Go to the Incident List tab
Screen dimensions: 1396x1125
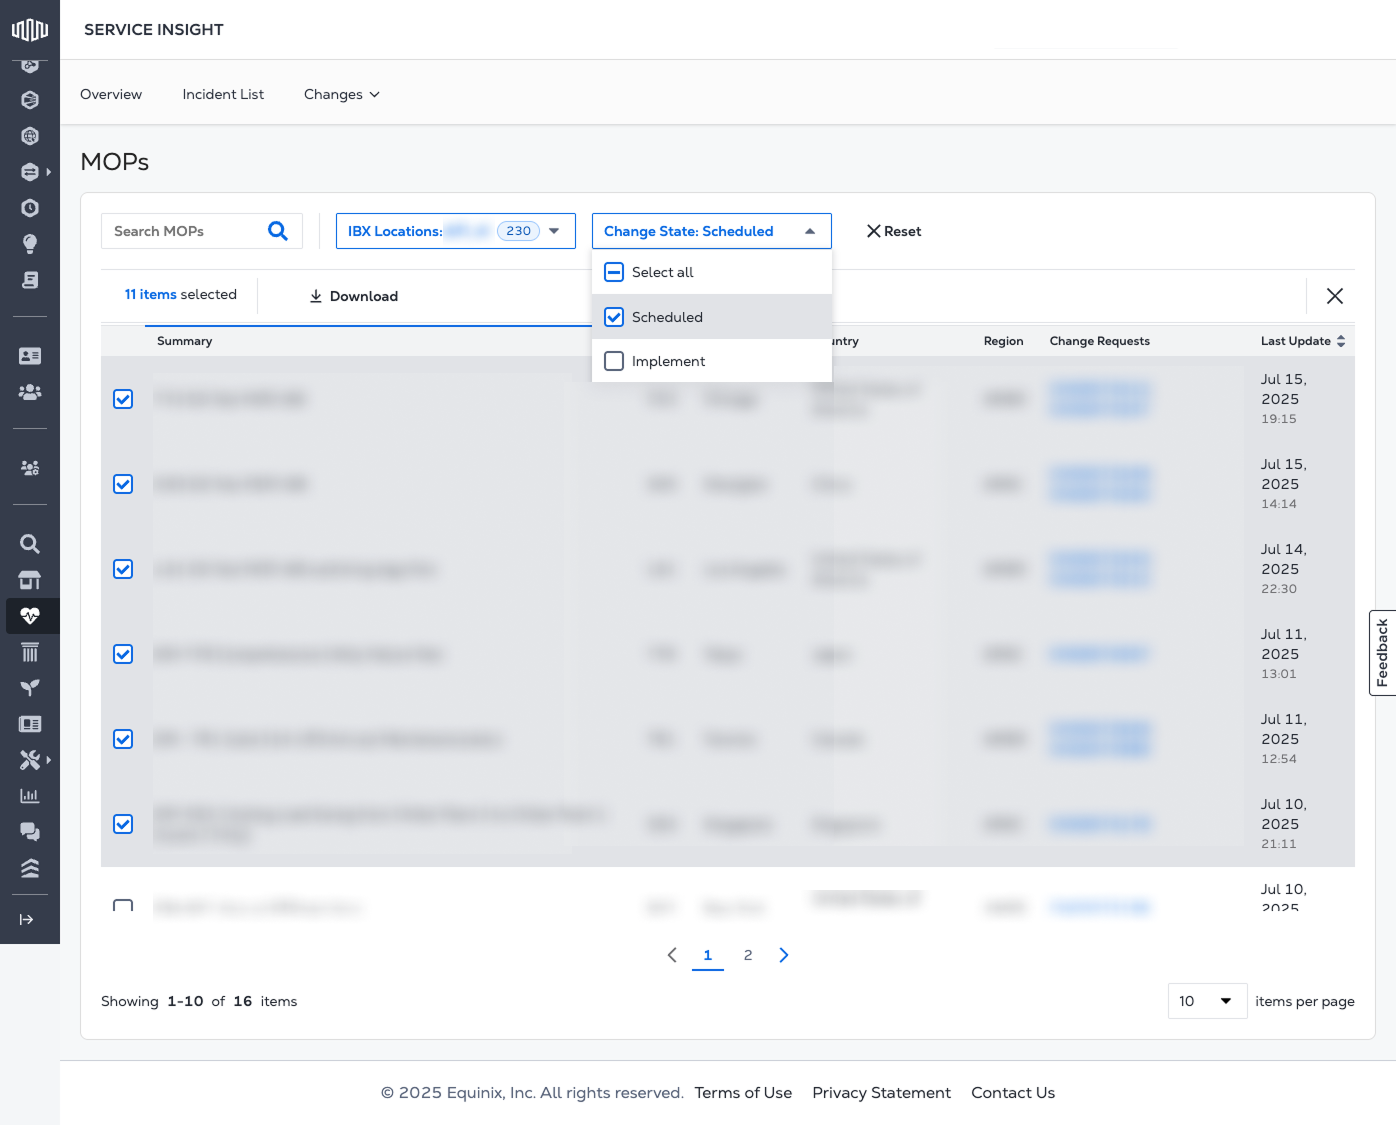coord(223,94)
